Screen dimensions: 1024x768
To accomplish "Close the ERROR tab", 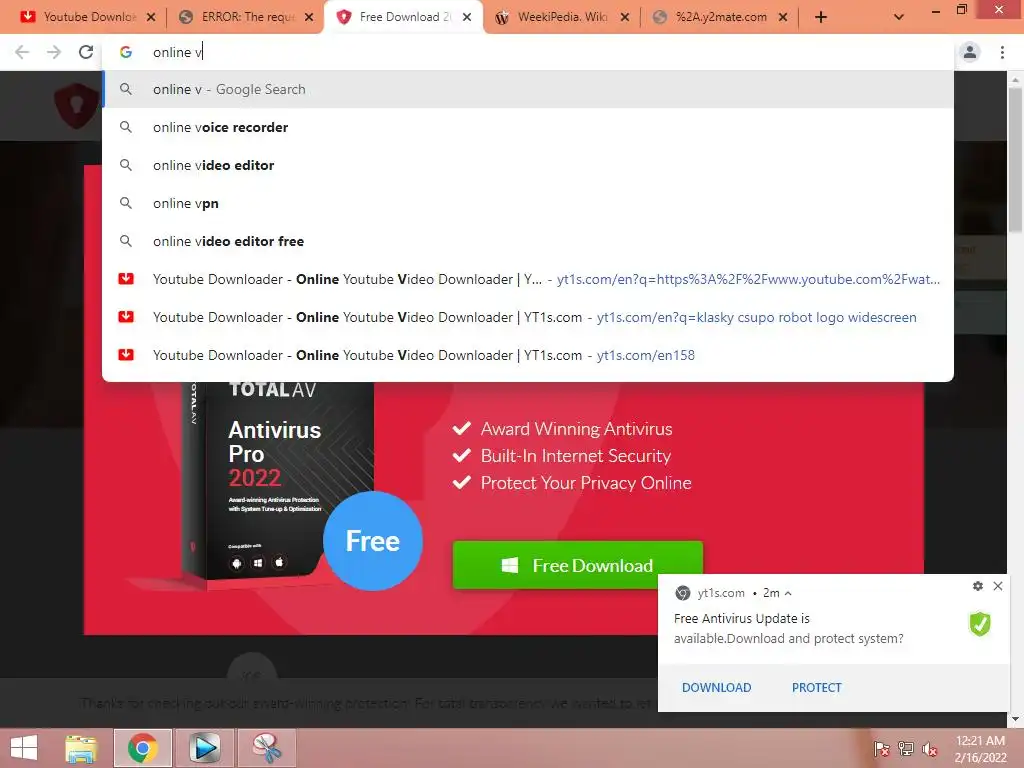I will pos(309,18).
